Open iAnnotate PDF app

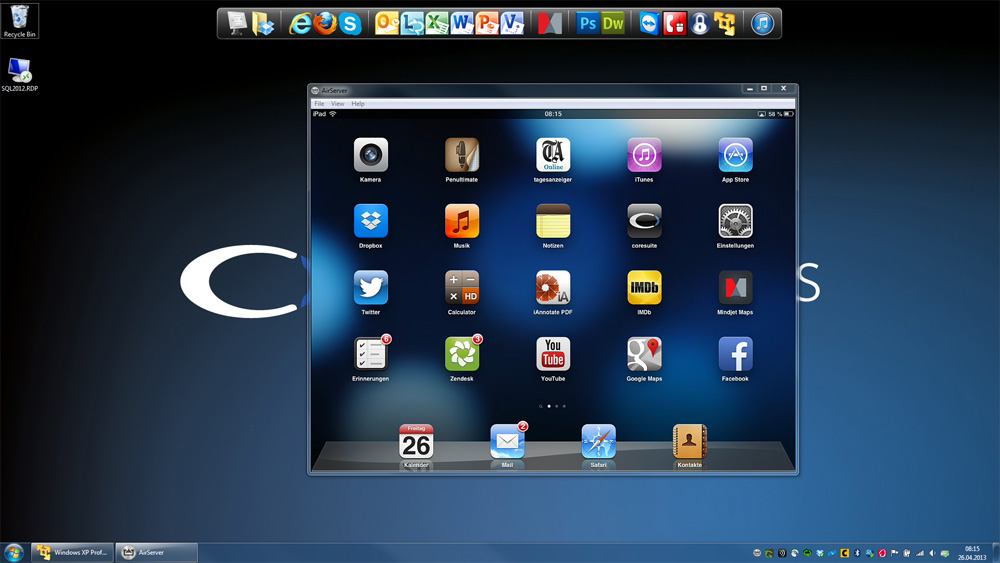click(553, 288)
